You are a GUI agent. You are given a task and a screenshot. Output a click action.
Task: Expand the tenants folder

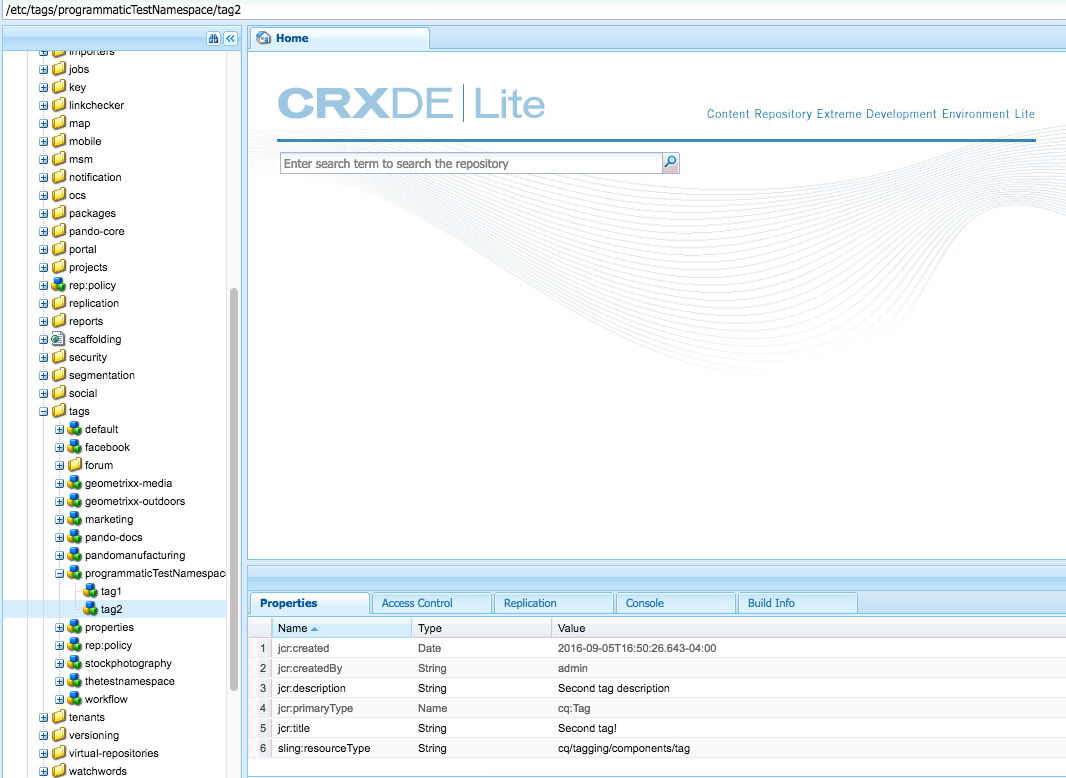(44, 717)
